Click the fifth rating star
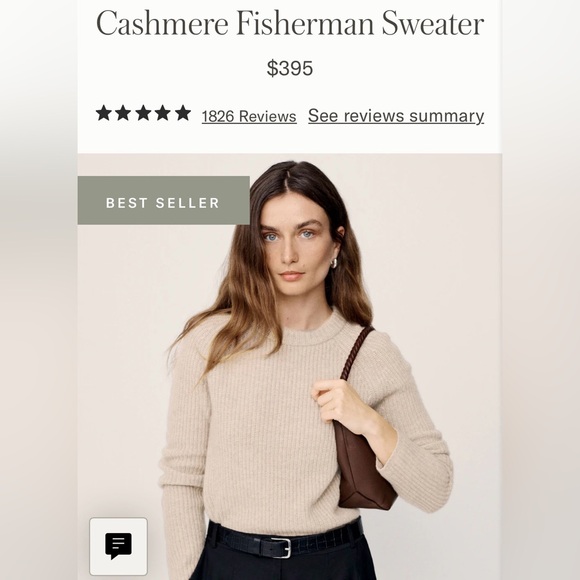Screen dimensions: 580x580 pos(183,113)
